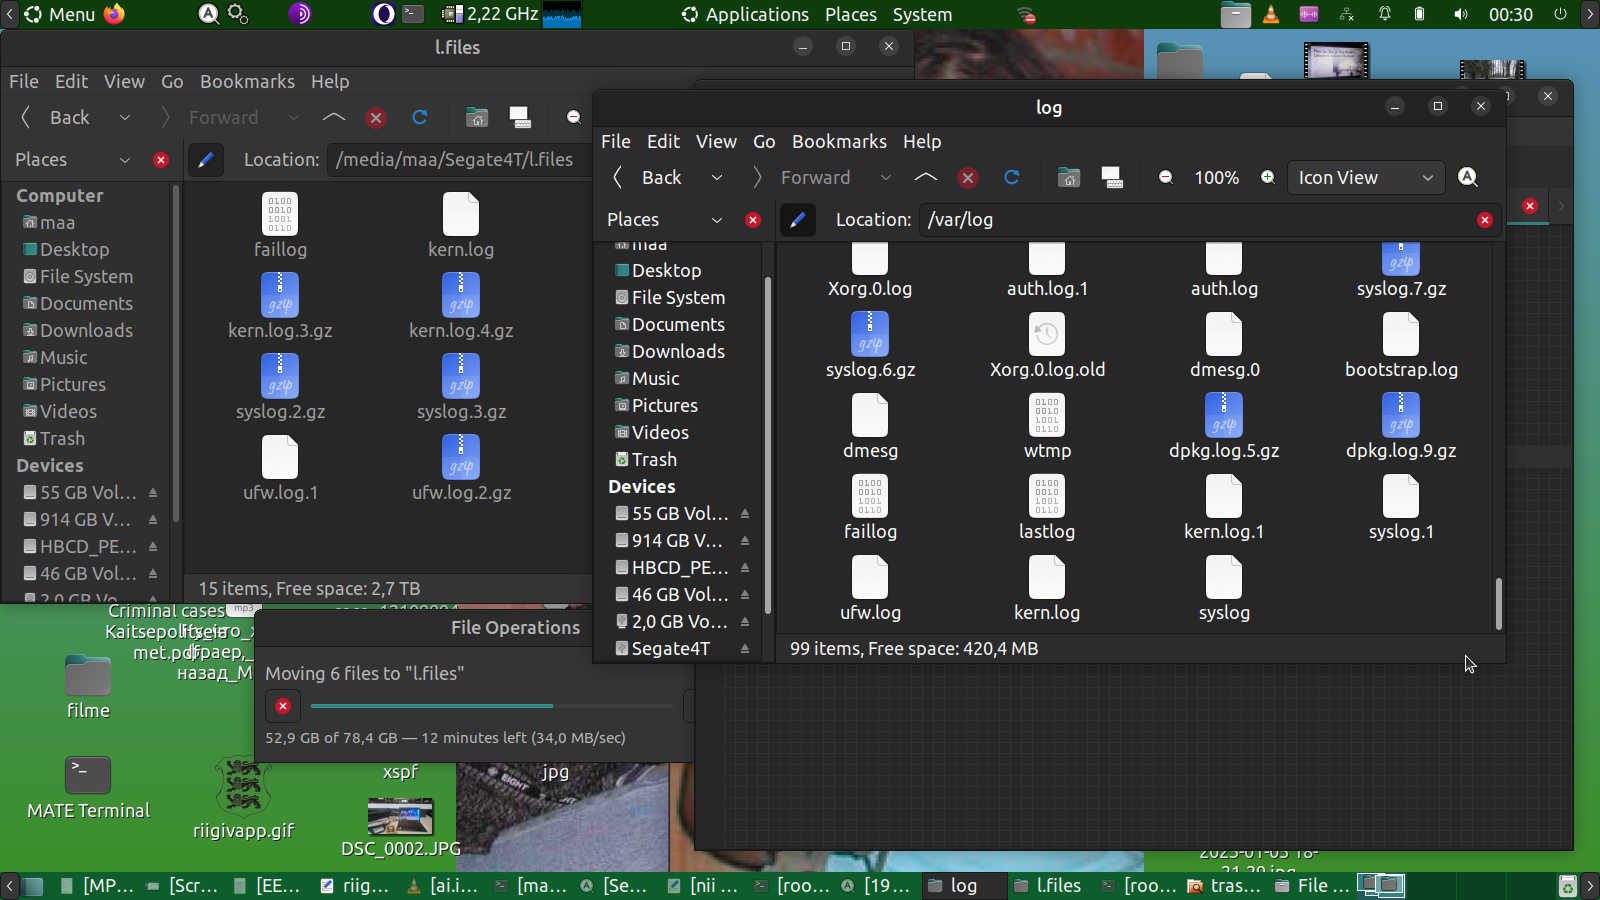1600x900 pixels.
Task: Zoom in using the plus magnifier icon
Action: tap(1268, 177)
